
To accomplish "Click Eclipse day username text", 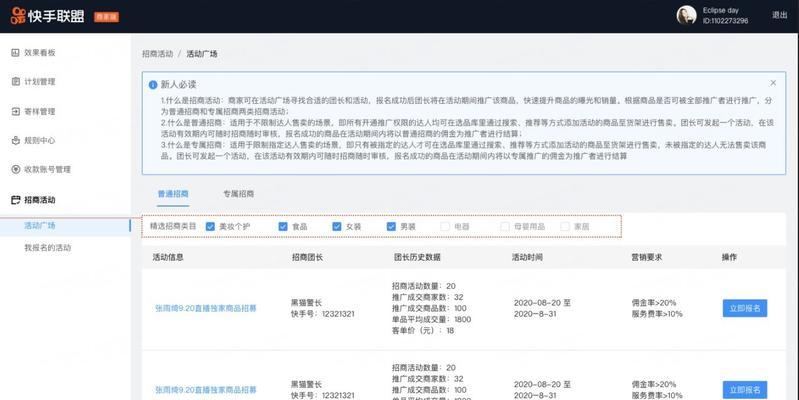I will (x=721, y=10).
